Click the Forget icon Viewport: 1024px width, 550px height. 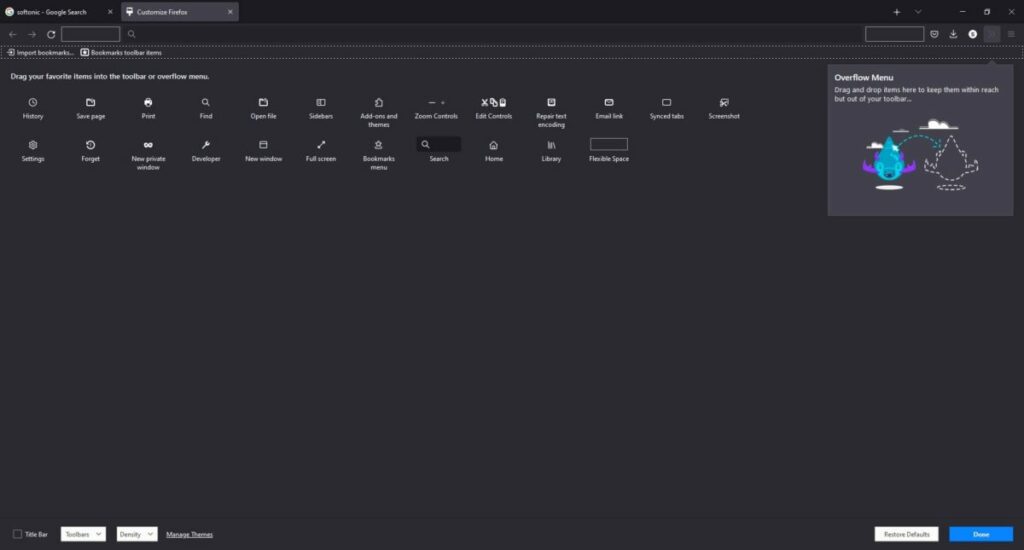pyautogui.click(x=90, y=145)
